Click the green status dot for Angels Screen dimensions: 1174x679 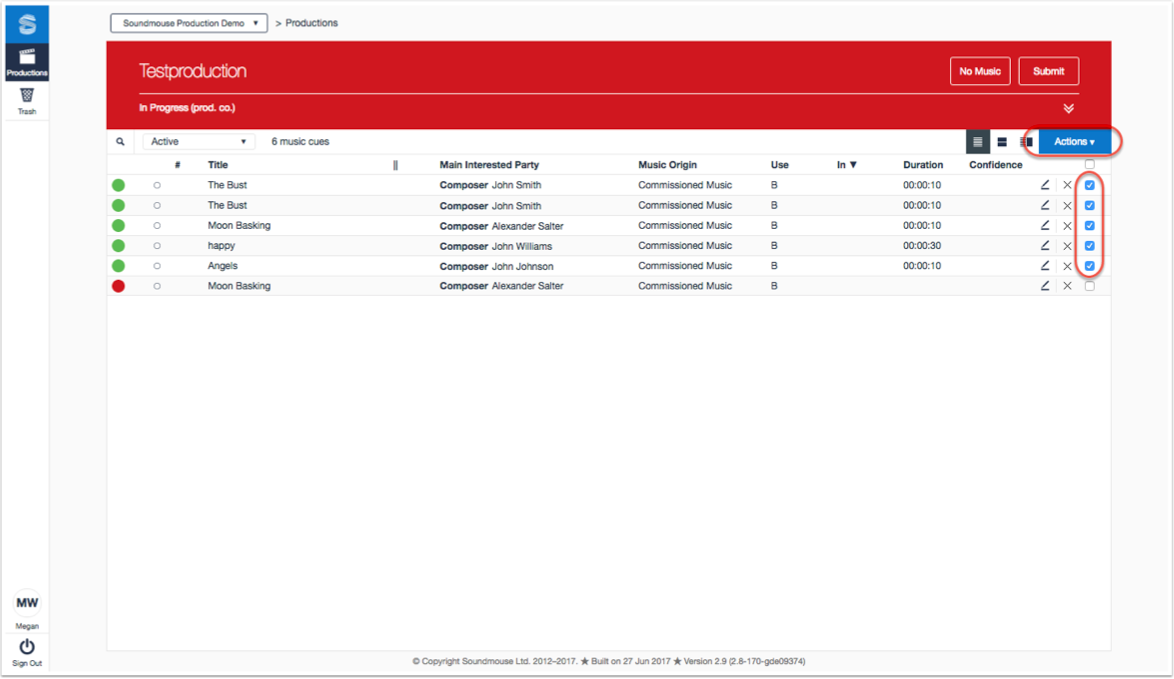(118, 266)
